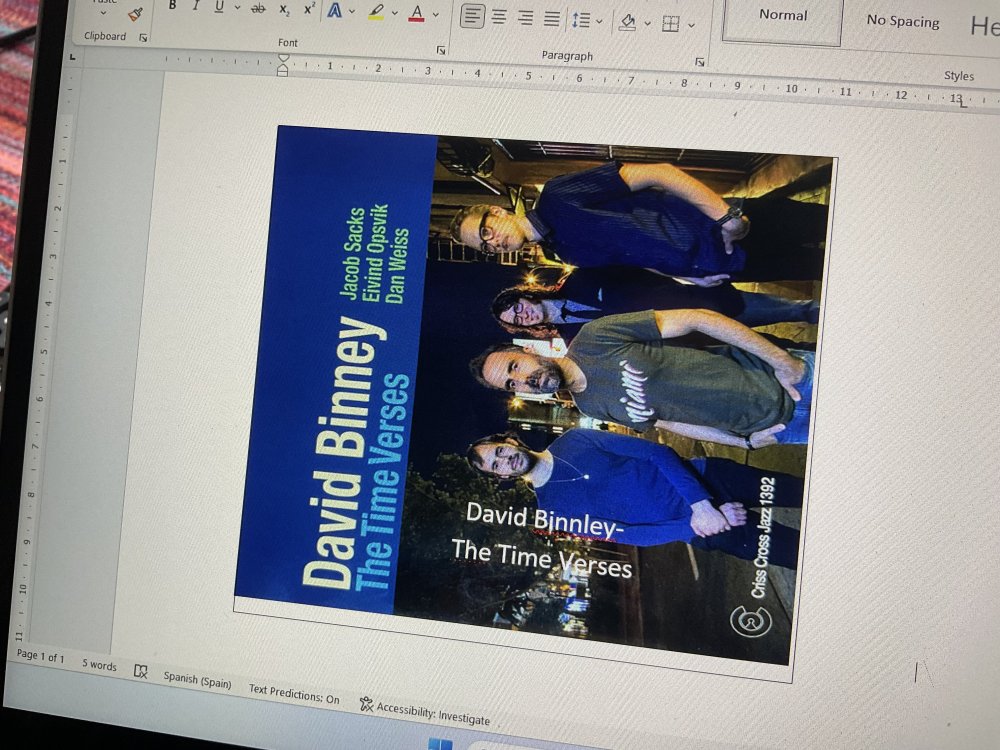Image resolution: width=1000 pixels, height=750 pixels.
Task: Expand line spacing dropdown arrow
Action: [599, 21]
